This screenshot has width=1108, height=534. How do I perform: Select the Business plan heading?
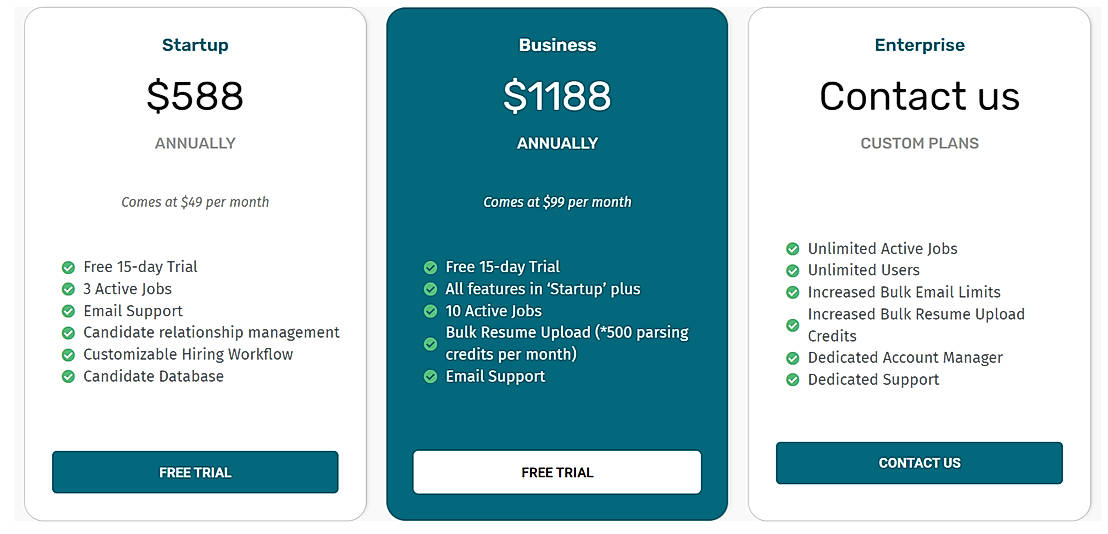(557, 45)
